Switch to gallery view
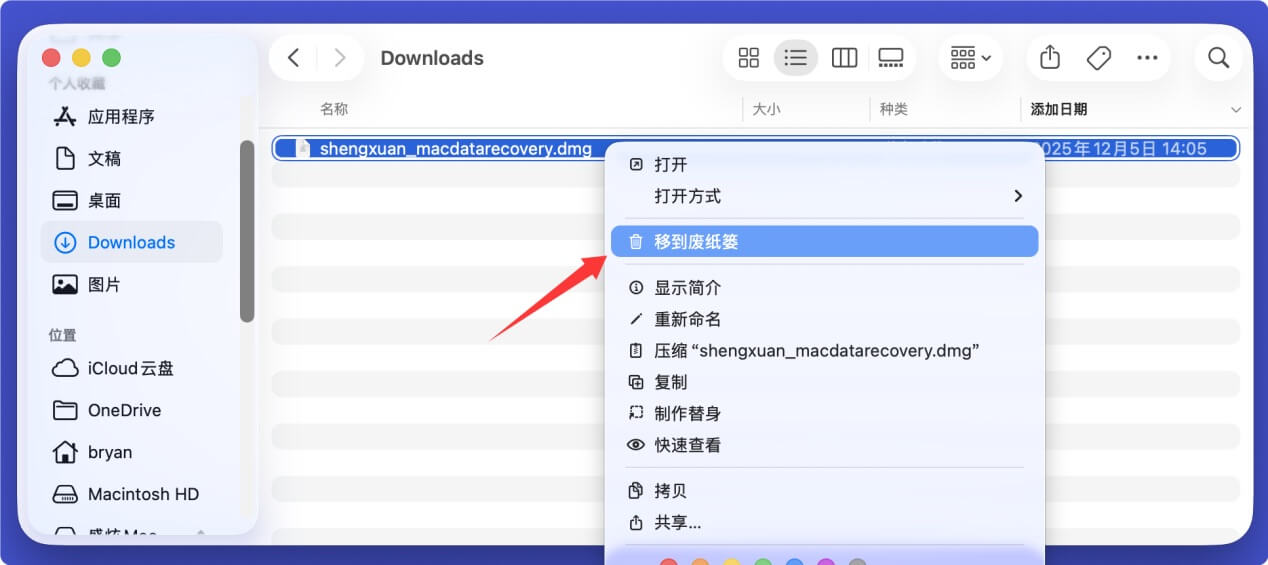The image size is (1268, 565). click(x=890, y=58)
